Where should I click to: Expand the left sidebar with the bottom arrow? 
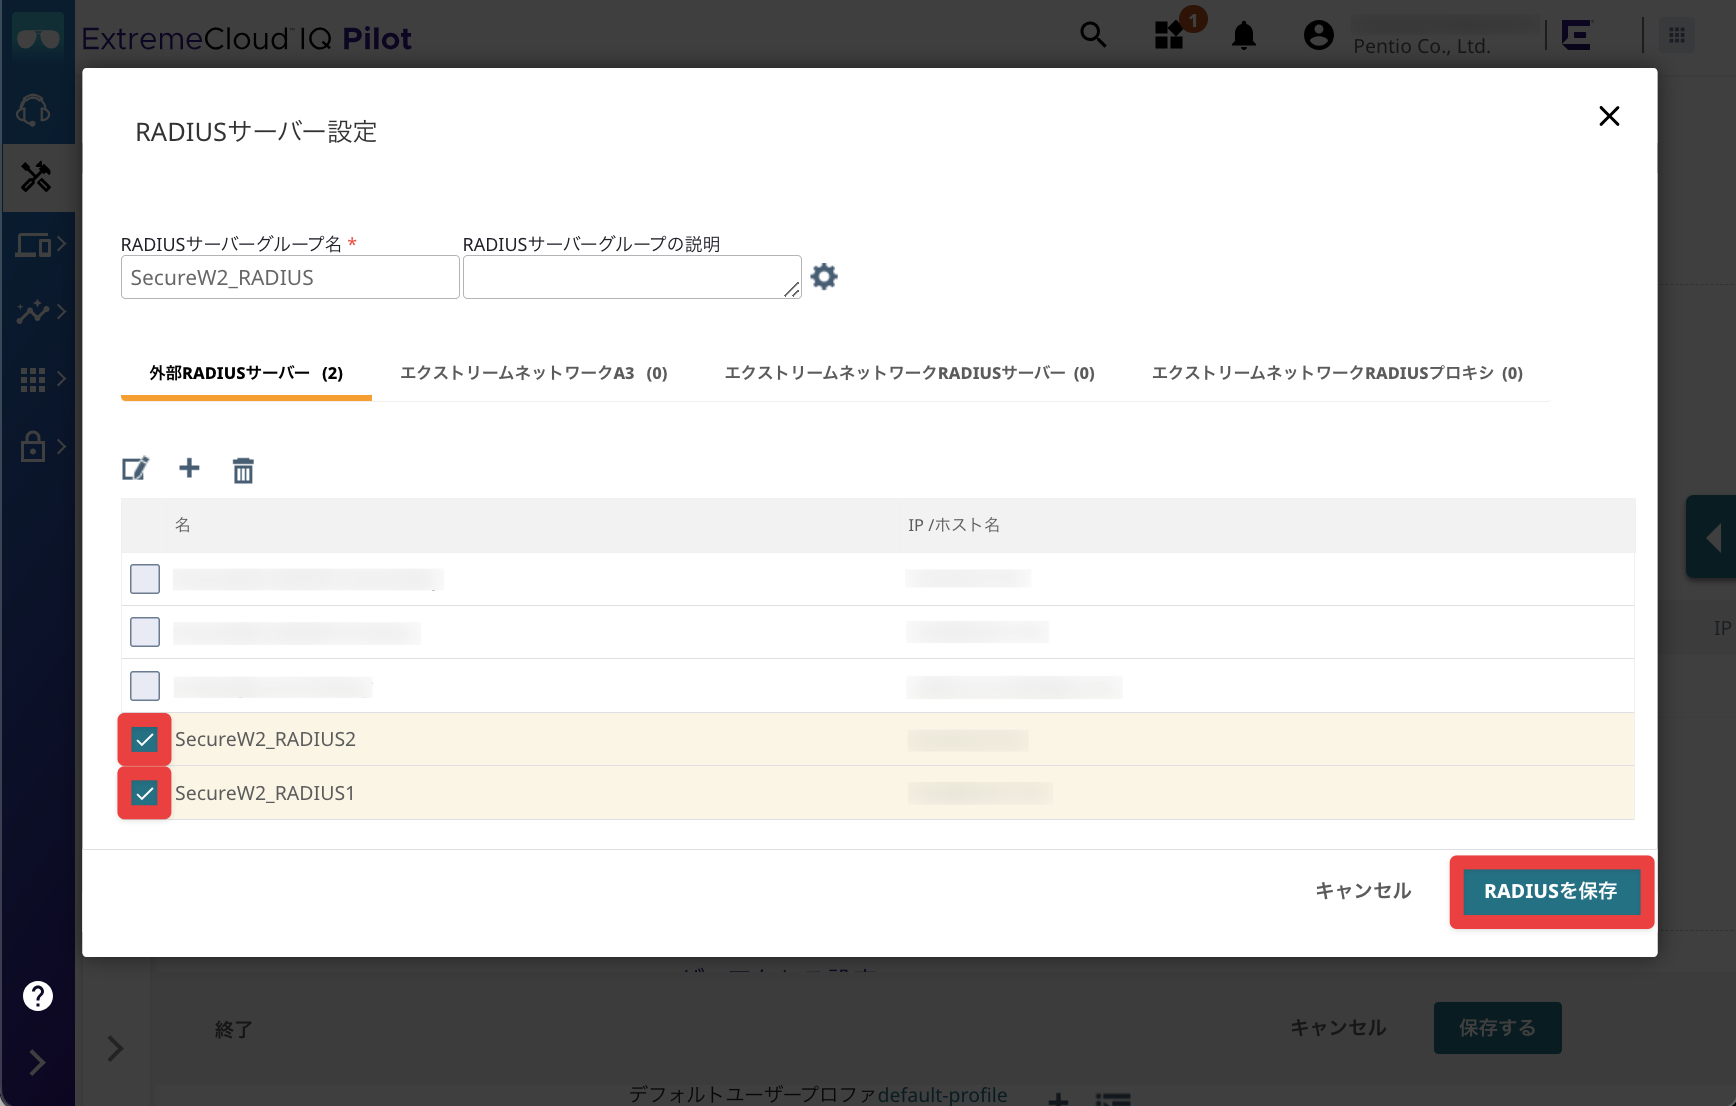point(37,1062)
